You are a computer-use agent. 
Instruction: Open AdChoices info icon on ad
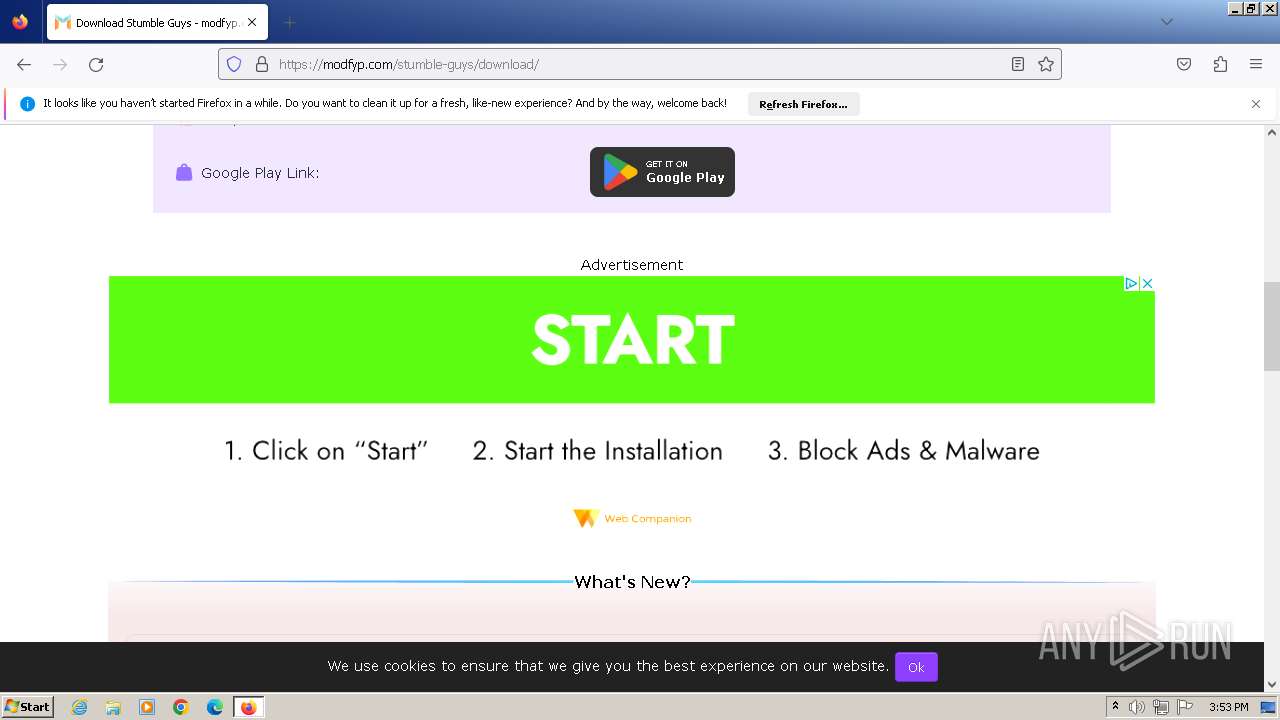click(x=1131, y=284)
